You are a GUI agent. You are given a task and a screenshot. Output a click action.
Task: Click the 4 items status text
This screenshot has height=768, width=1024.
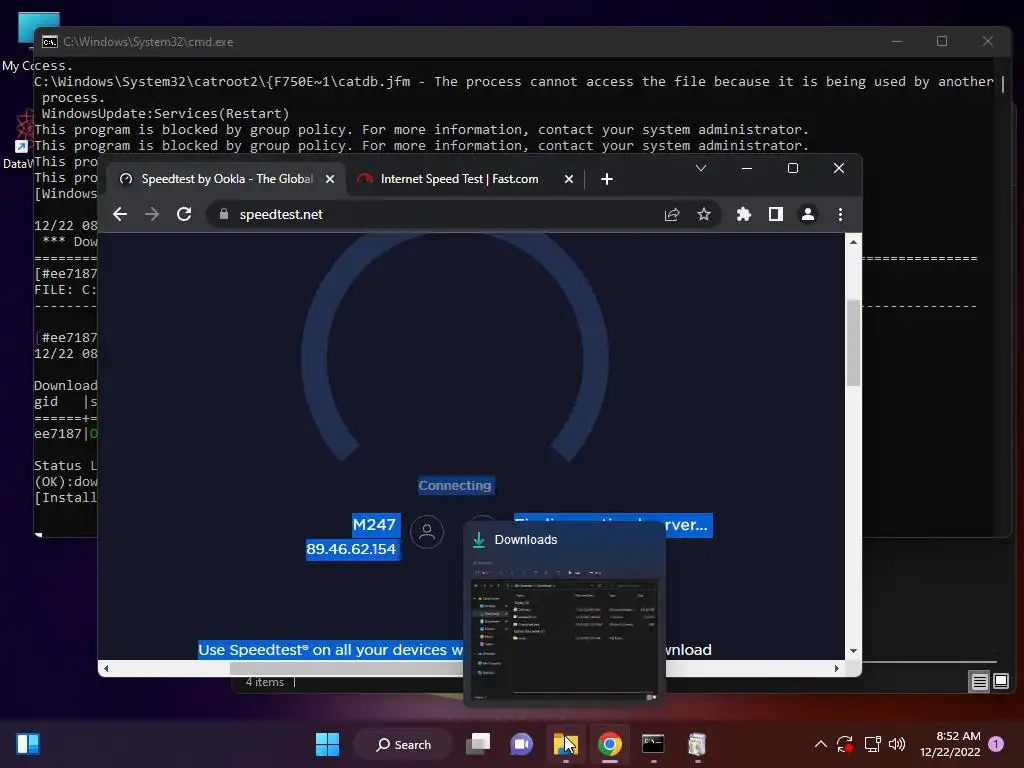tap(264, 682)
